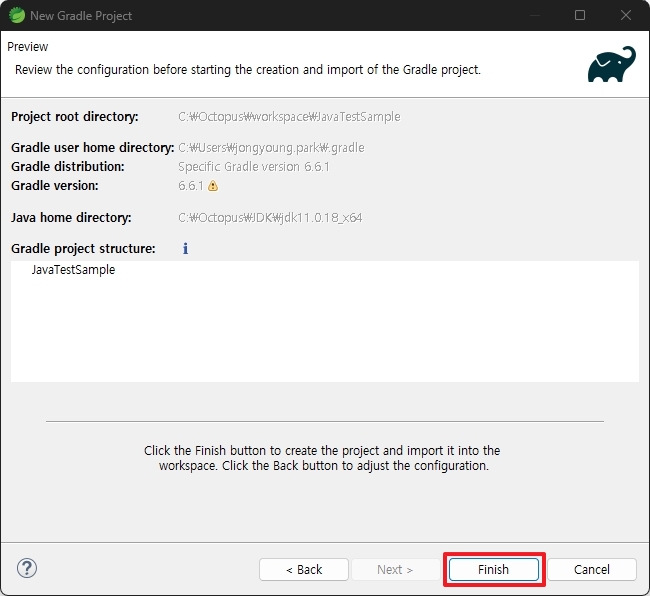Click the 'Gradle distribution:' label

tap(68, 167)
